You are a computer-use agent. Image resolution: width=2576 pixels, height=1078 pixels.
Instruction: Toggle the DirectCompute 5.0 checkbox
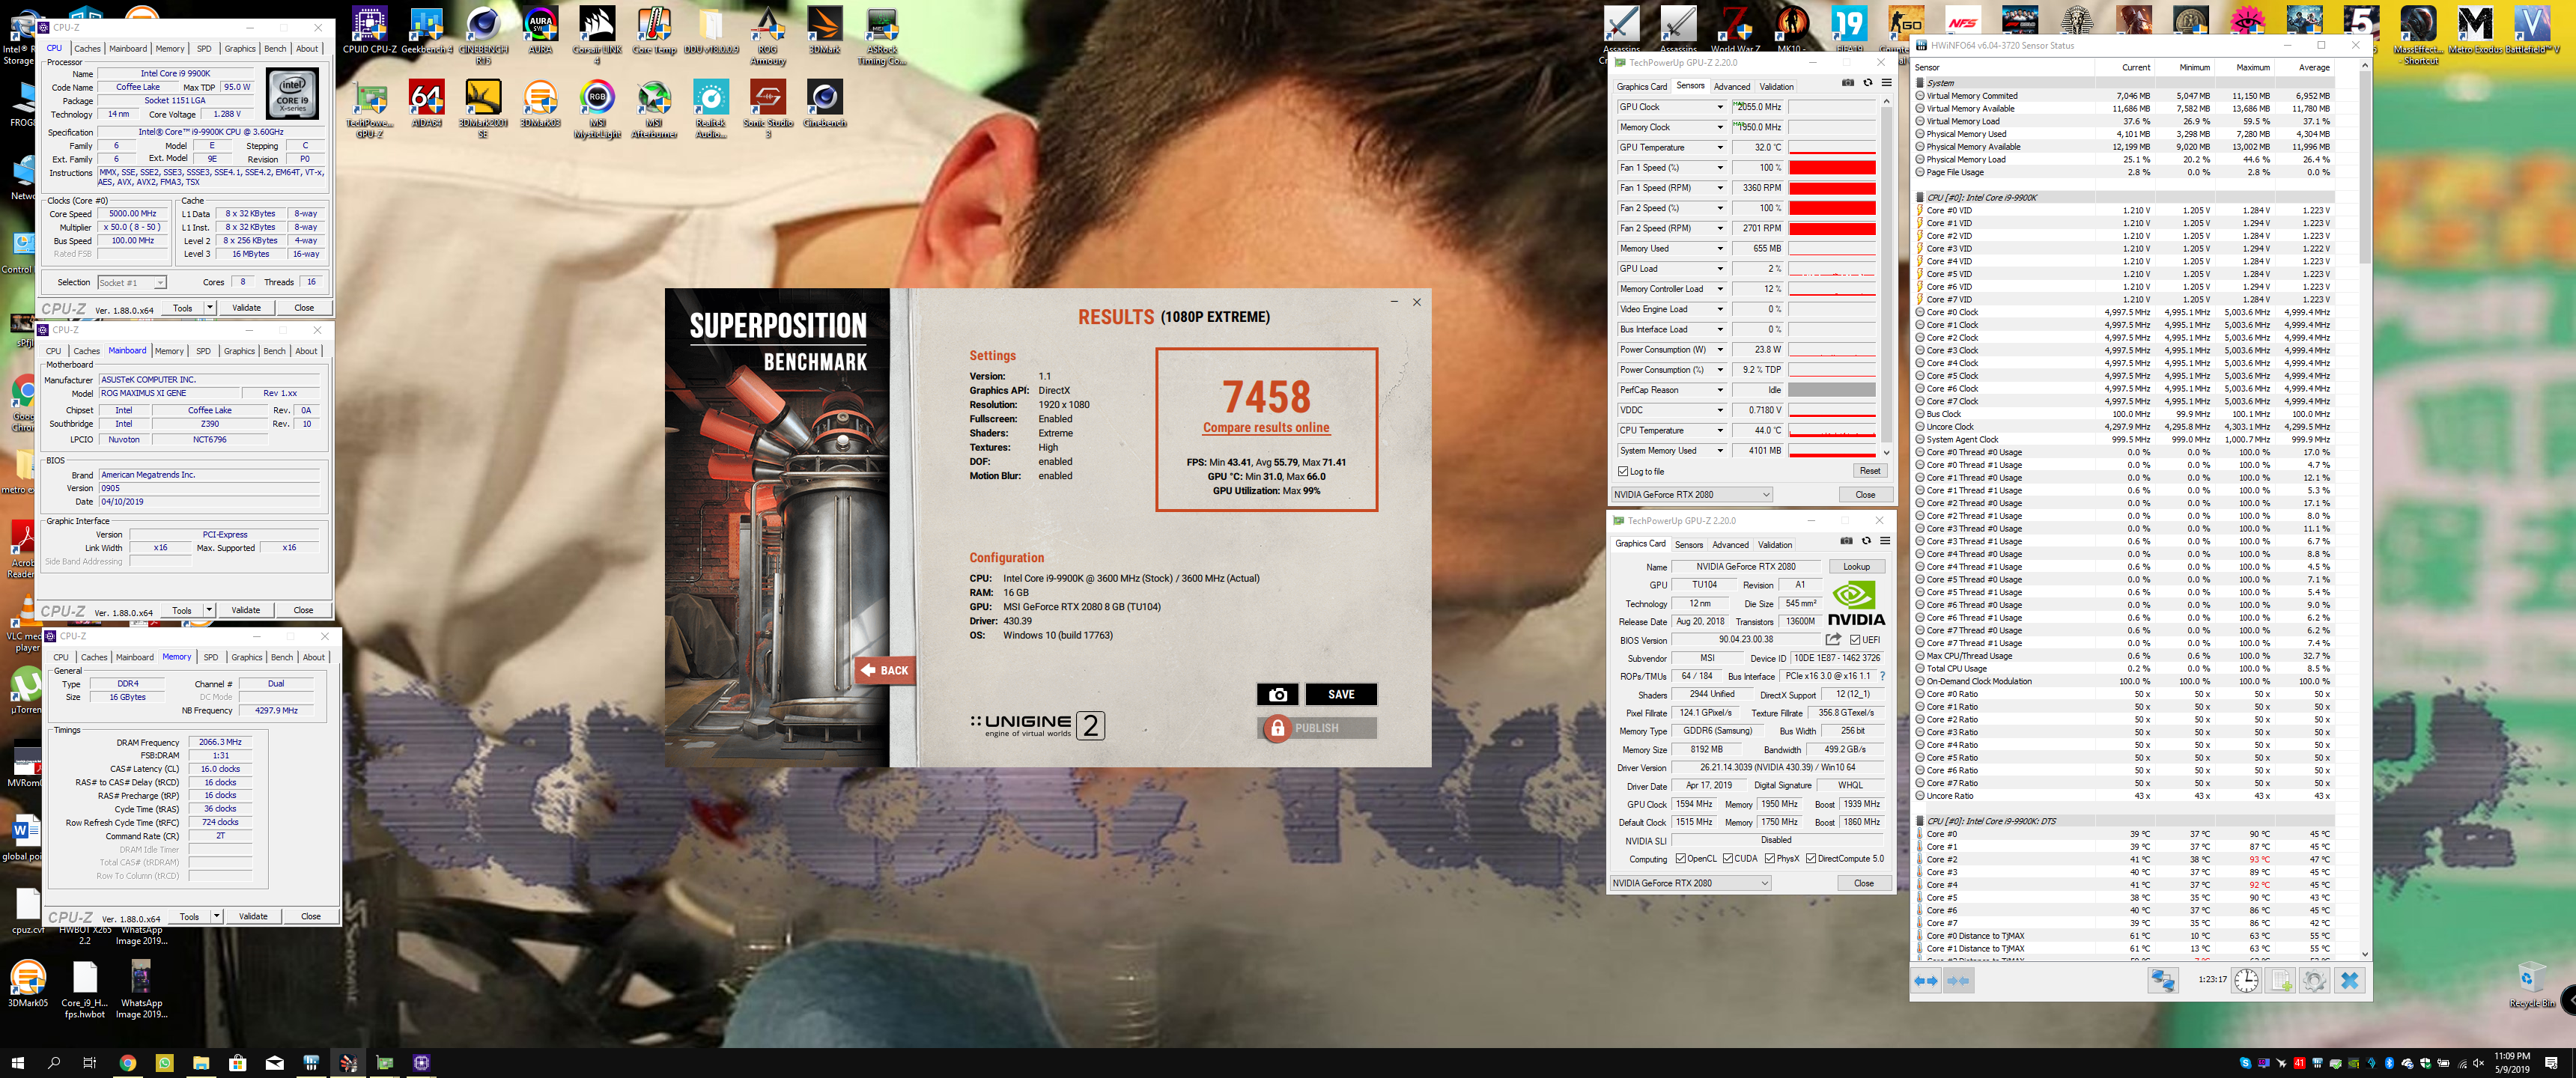point(1811,858)
